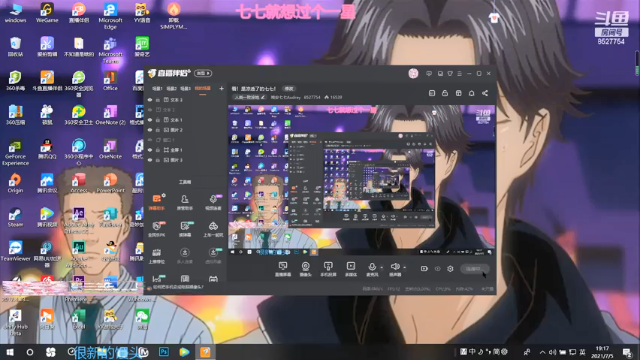Open the gear settings beside the start button
Screen dimensions: 640x360
tap(450, 269)
